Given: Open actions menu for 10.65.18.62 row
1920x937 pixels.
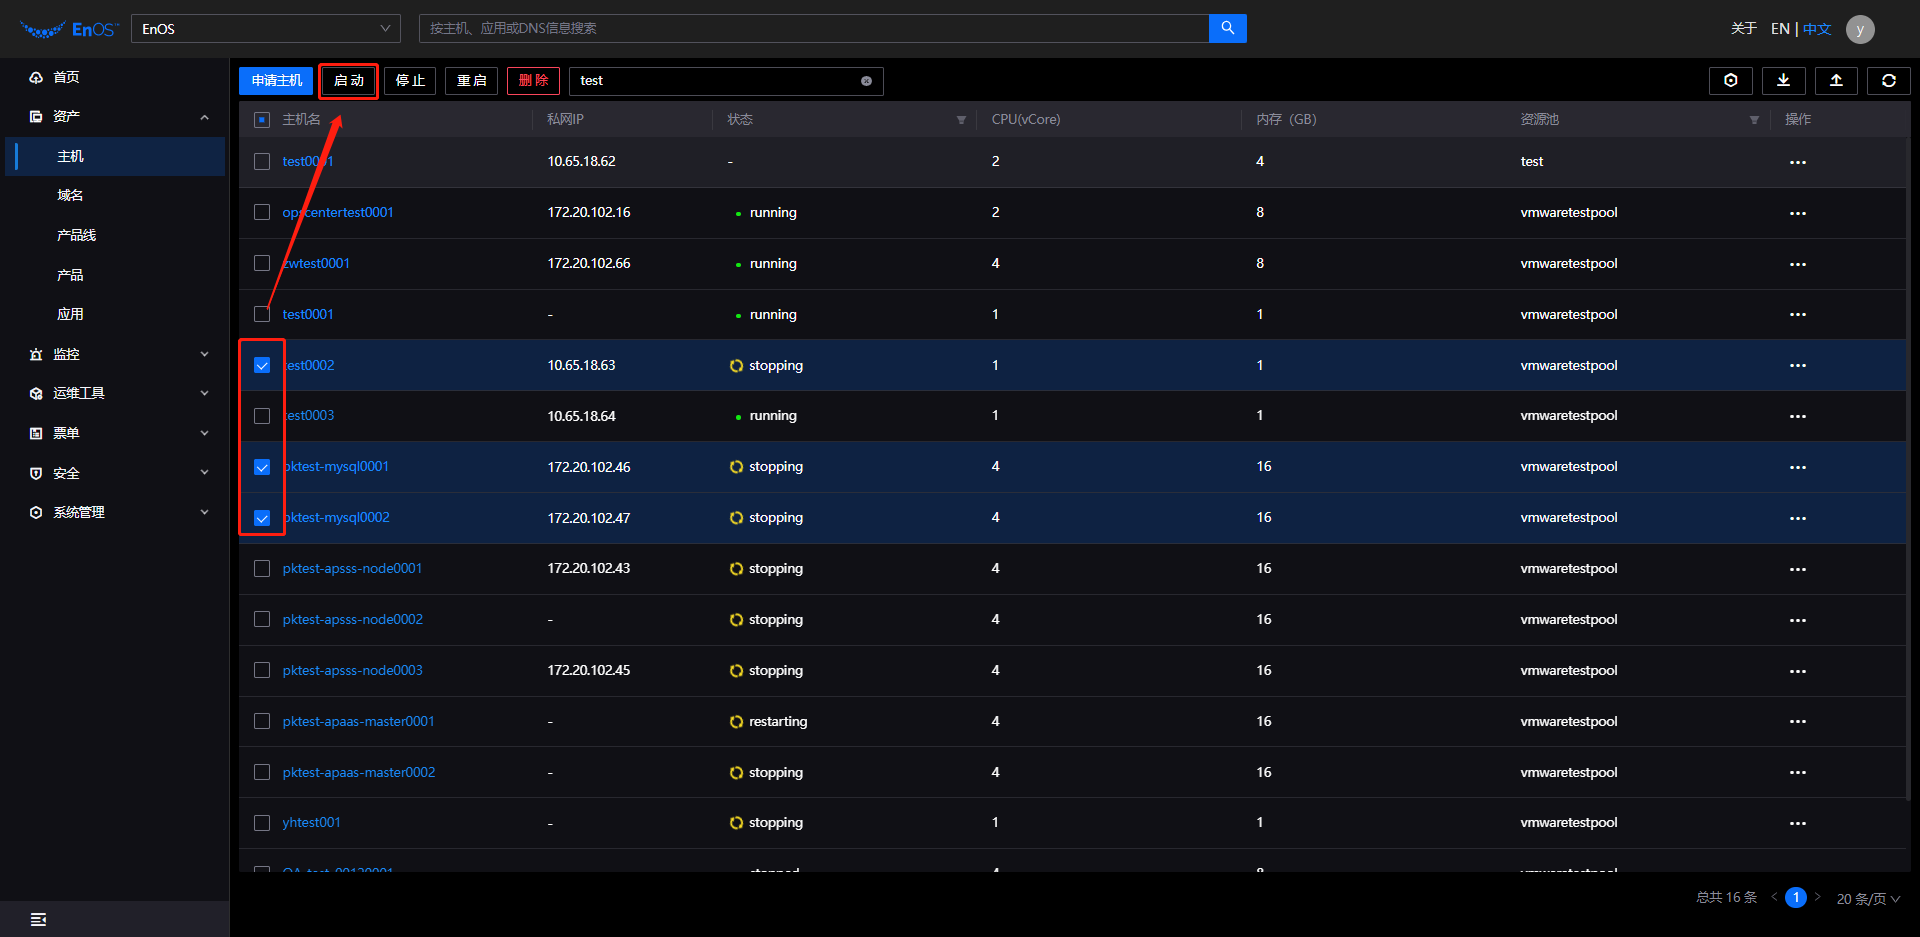Looking at the screenshot, I should tap(1797, 162).
